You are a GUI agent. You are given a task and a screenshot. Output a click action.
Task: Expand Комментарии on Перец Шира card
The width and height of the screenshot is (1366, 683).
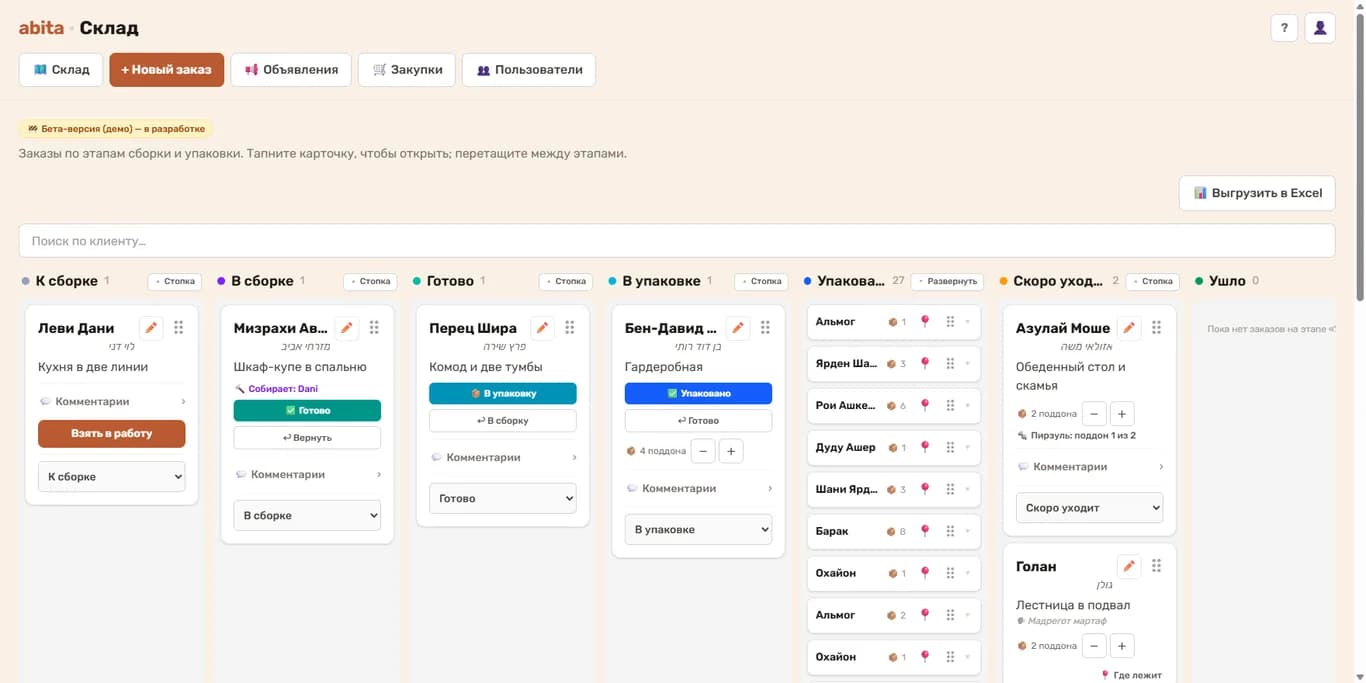pyautogui.click(x=503, y=457)
